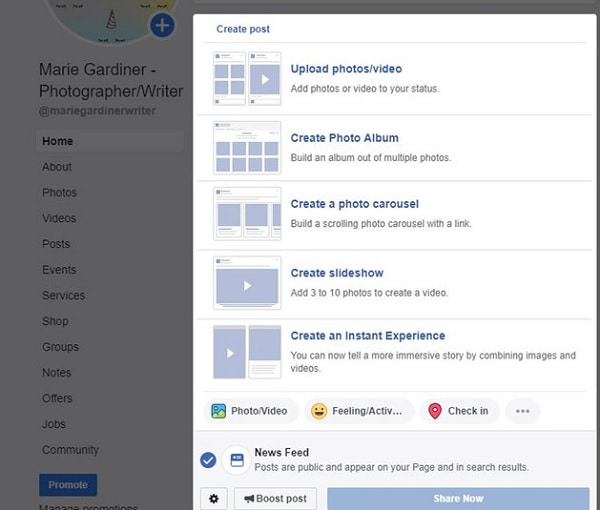The width and height of the screenshot is (600, 510).
Task: Click the Create post heading
Action: click(243, 29)
